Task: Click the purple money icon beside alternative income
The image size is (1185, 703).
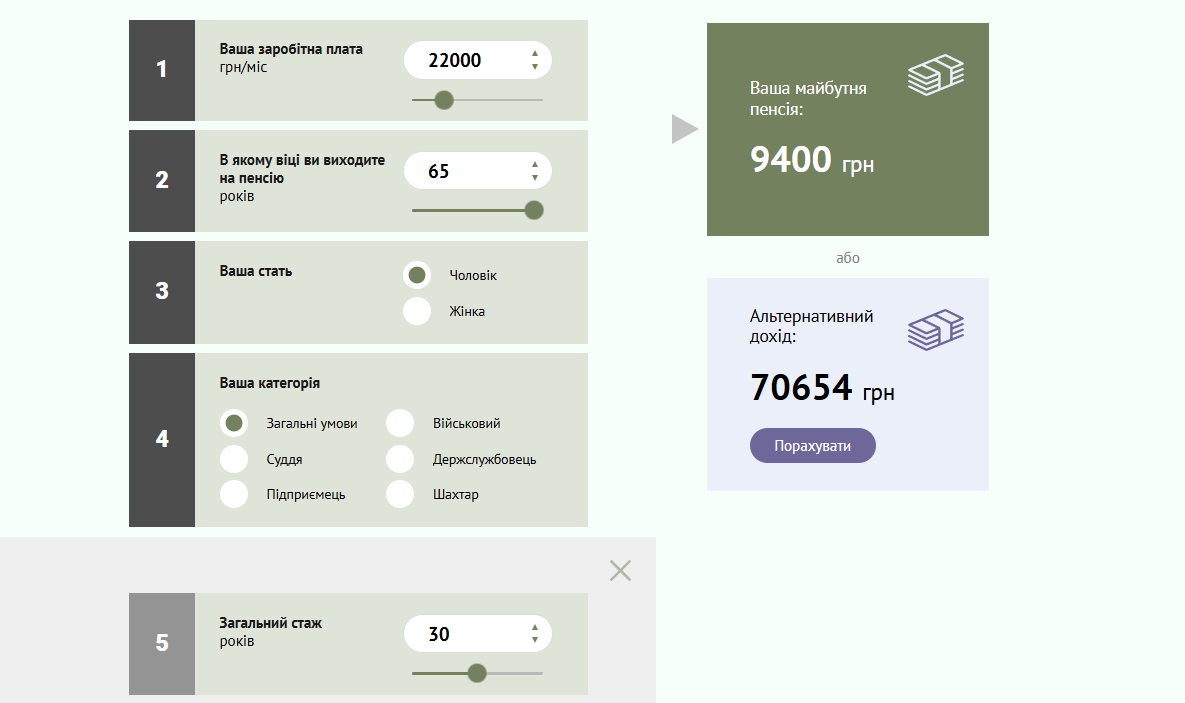Action: click(935, 330)
